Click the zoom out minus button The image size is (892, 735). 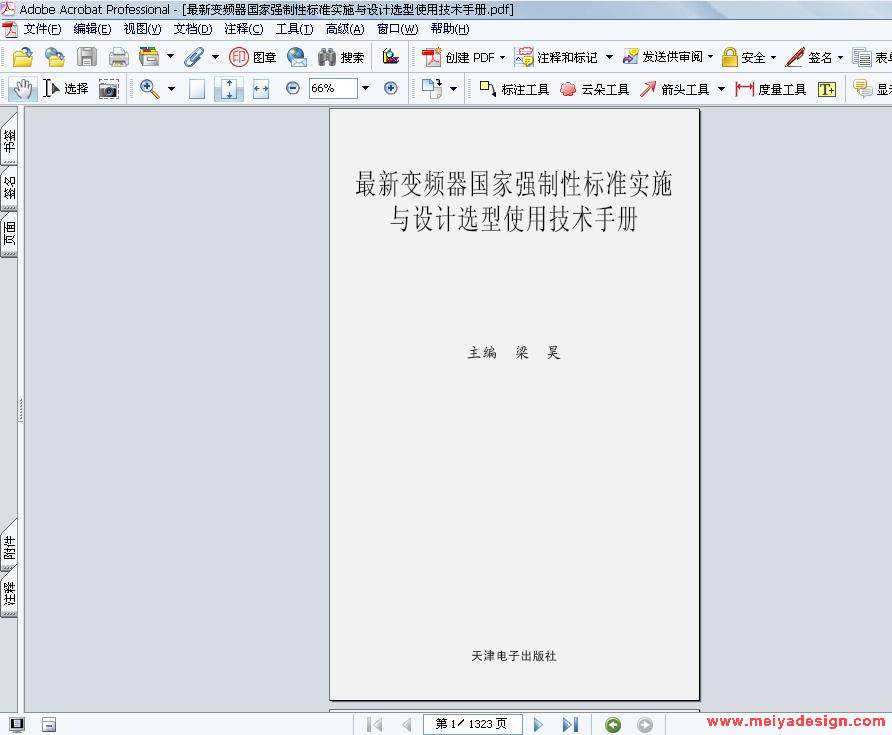click(x=293, y=89)
